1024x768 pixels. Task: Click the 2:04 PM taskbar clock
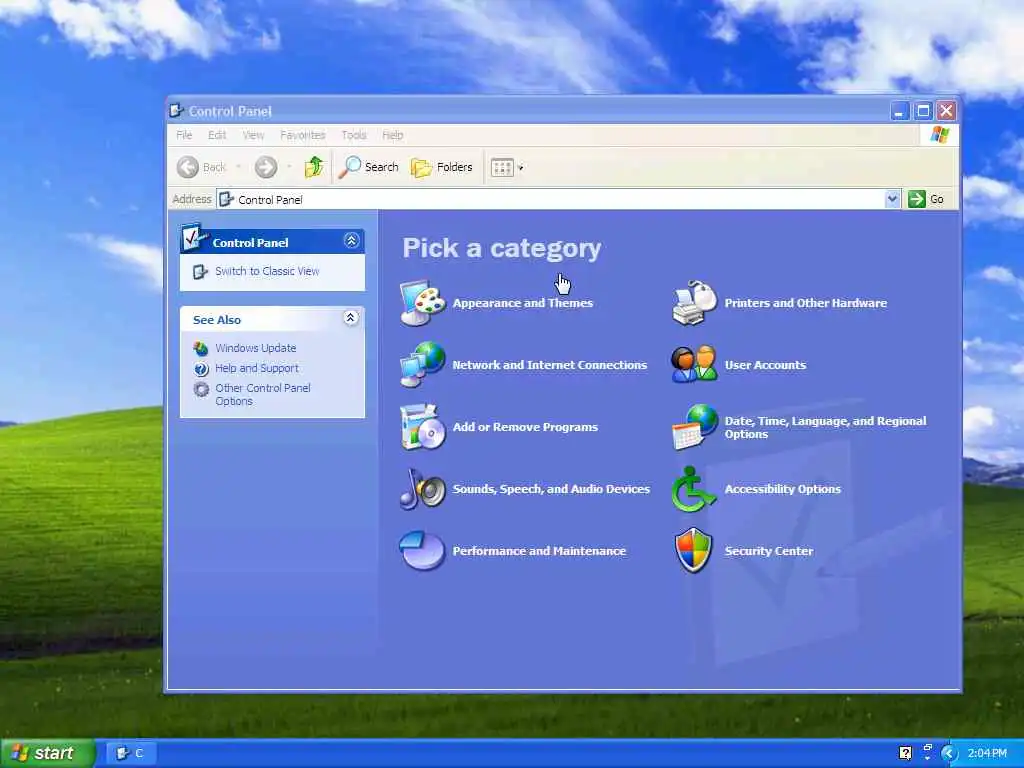[987, 754]
